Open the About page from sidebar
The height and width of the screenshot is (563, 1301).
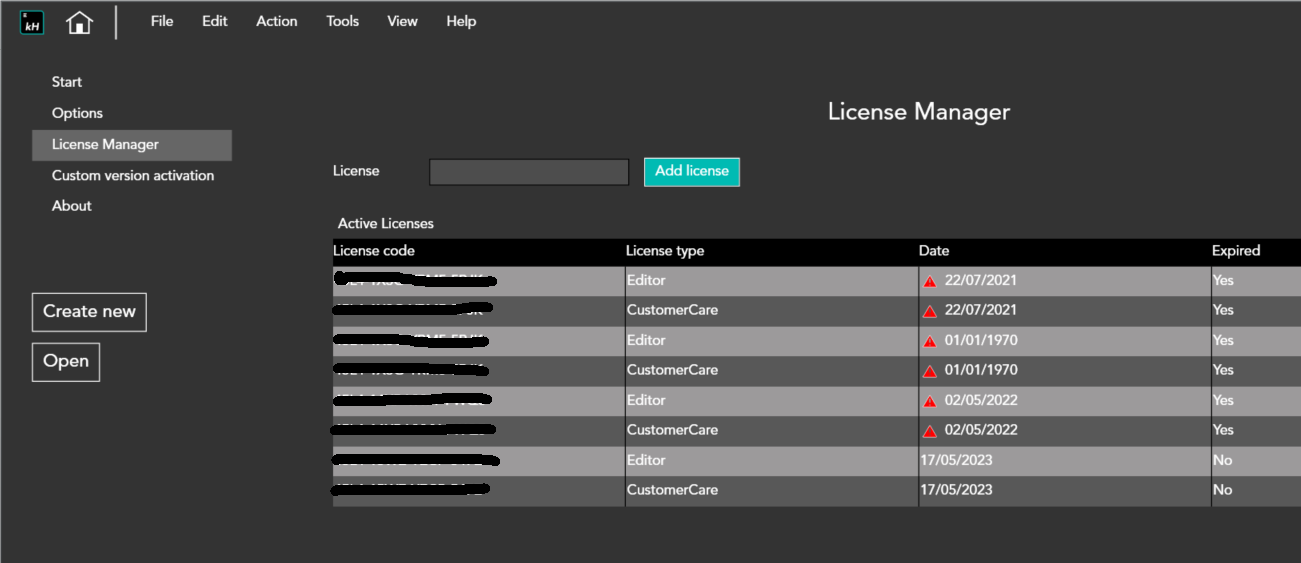click(x=72, y=206)
